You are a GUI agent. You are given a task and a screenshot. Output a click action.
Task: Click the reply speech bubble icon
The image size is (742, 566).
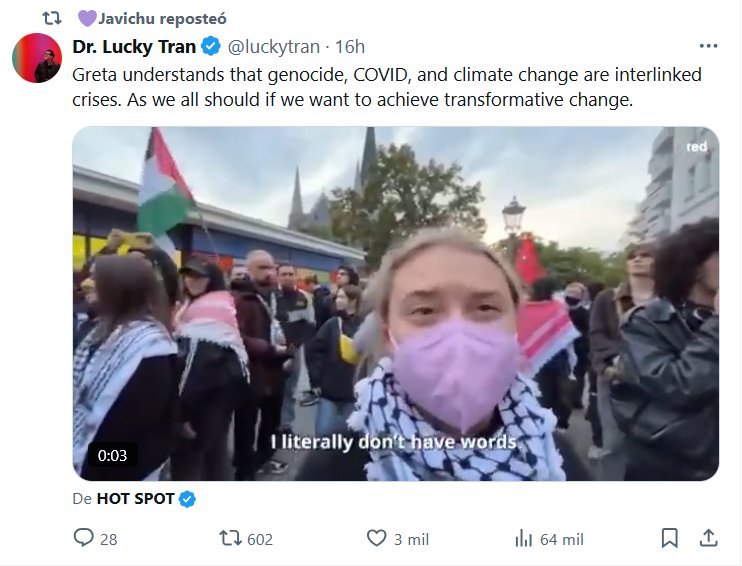tap(84, 538)
